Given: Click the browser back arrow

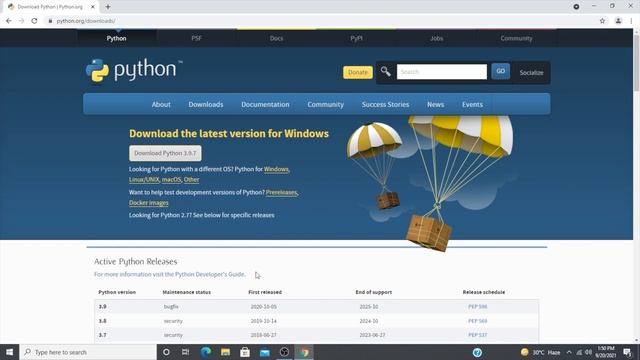Looking at the screenshot, I should pos(9,21).
